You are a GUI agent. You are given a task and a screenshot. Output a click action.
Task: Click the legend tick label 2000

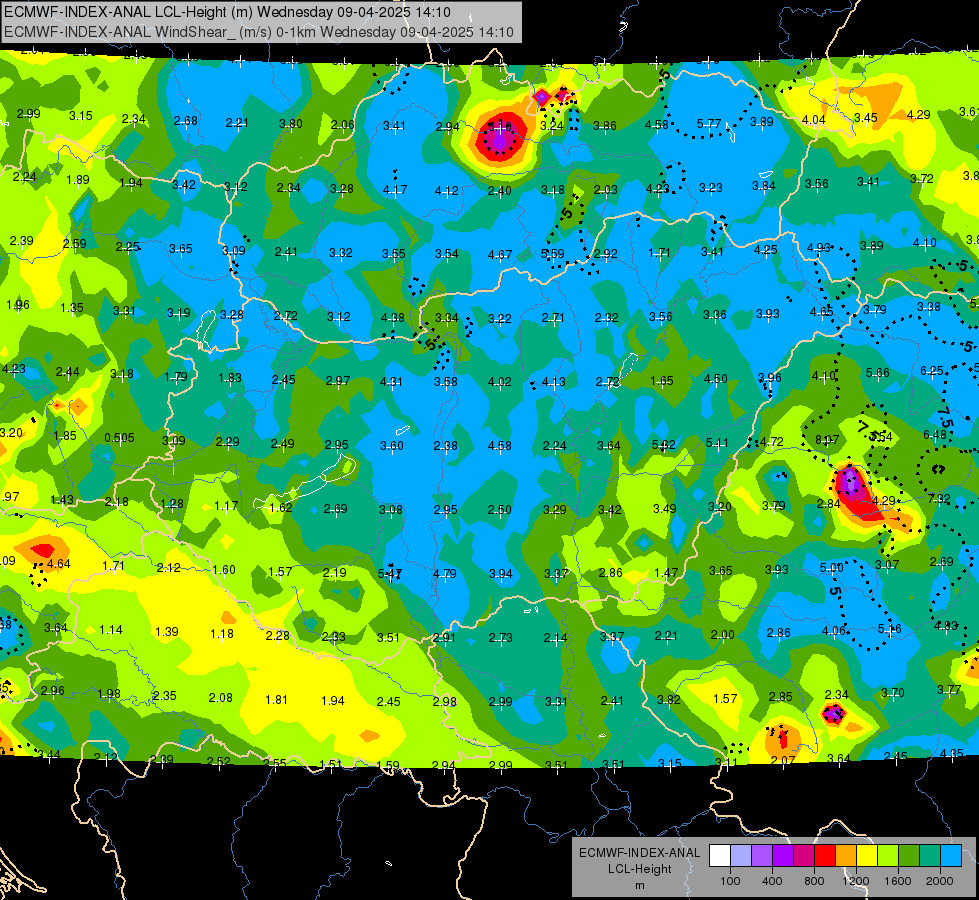[940, 881]
